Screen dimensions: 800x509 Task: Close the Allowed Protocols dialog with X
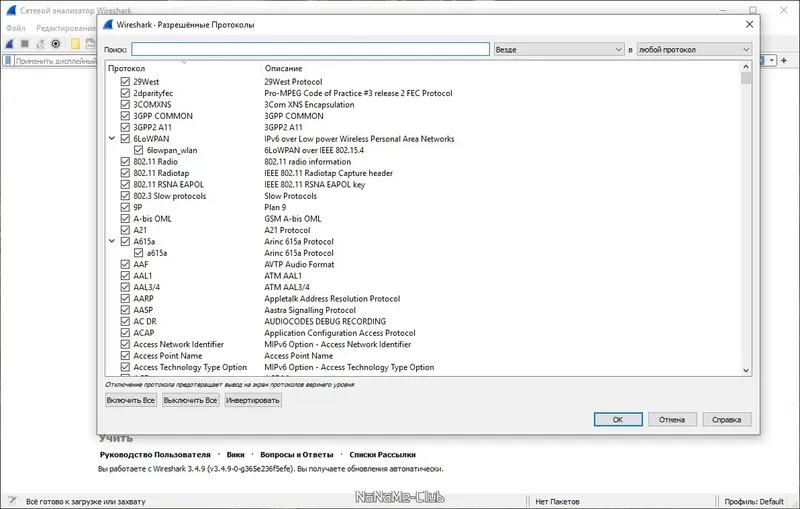click(x=749, y=24)
